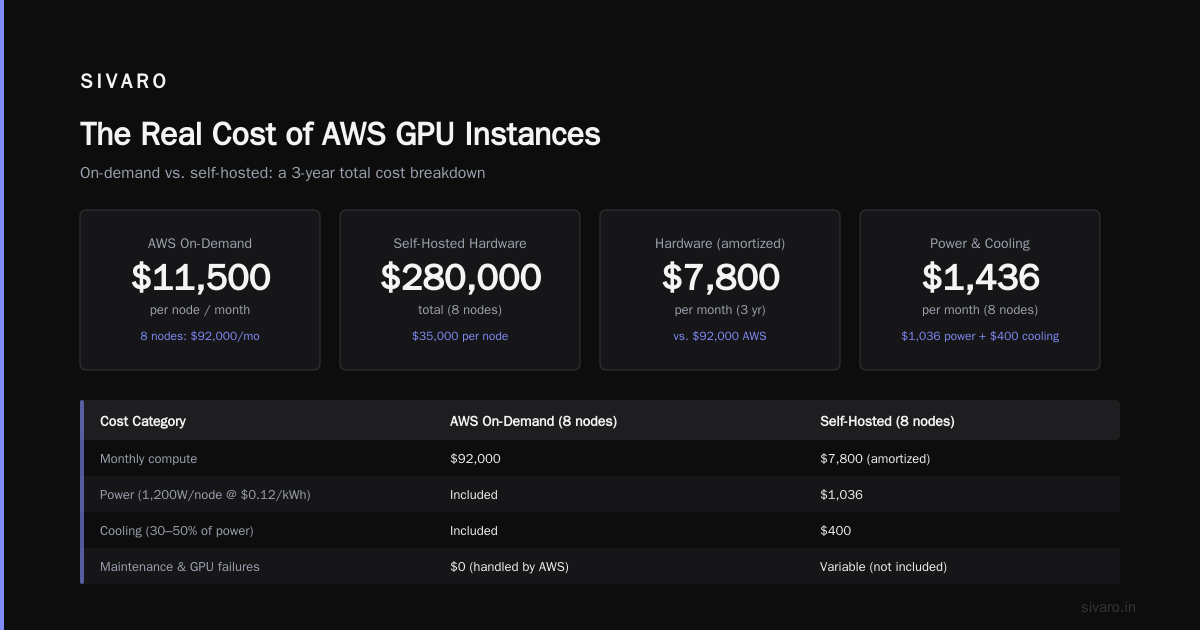Click 'per month (8 nodes)' caption
The height and width of the screenshot is (630, 1200).
980,310
